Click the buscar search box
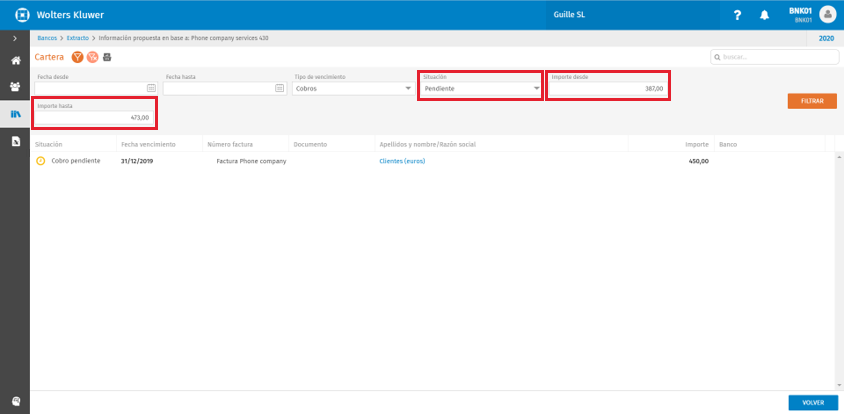844x414 pixels. 775,57
